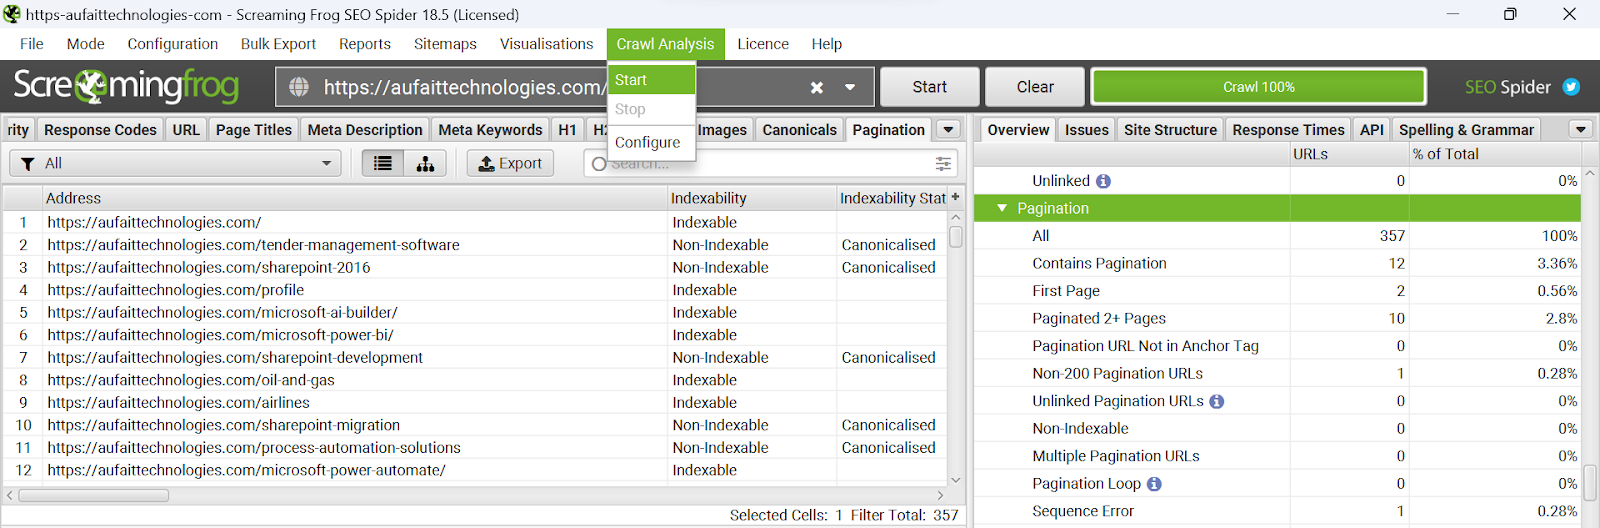Image resolution: width=1600 pixels, height=528 pixels.
Task: Switch to tree view icon
Action: click(x=425, y=163)
